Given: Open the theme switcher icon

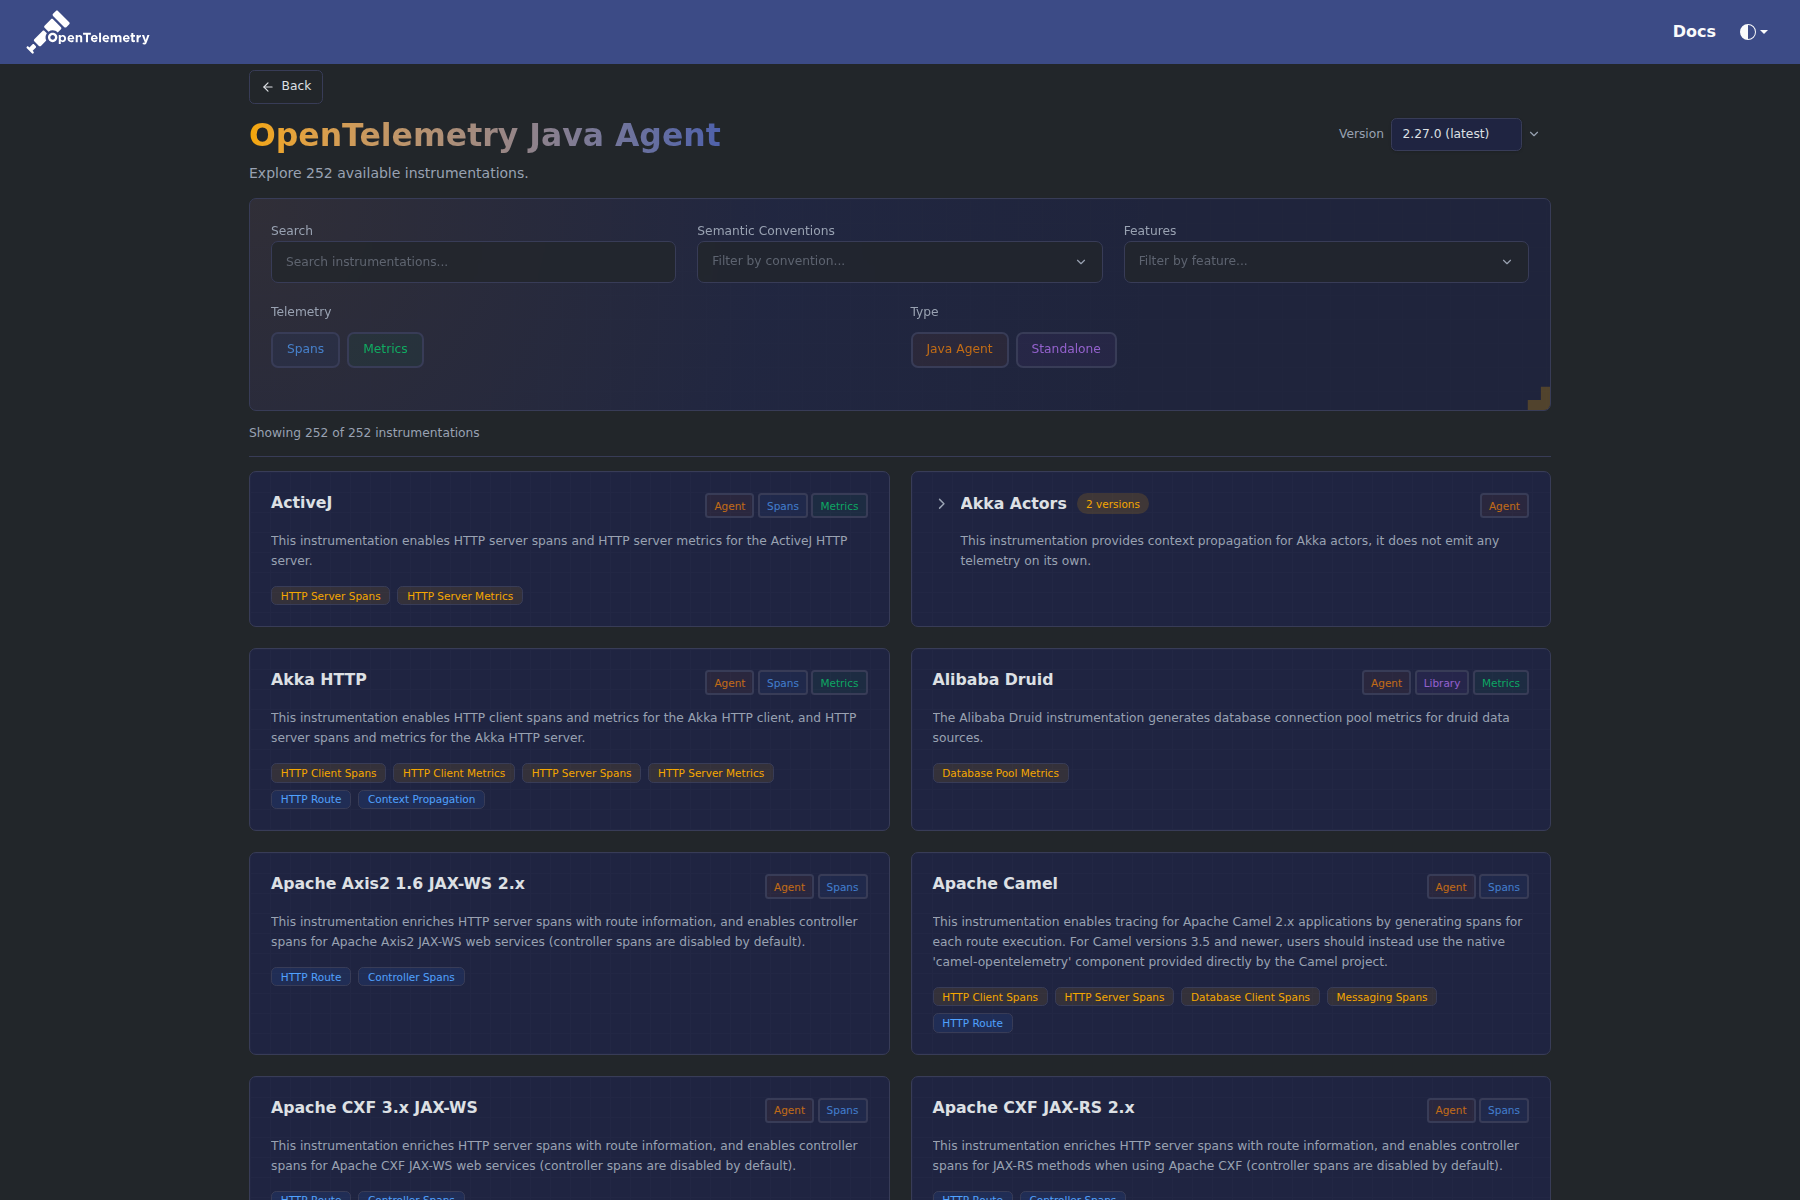Looking at the screenshot, I should pos(1753,32).
